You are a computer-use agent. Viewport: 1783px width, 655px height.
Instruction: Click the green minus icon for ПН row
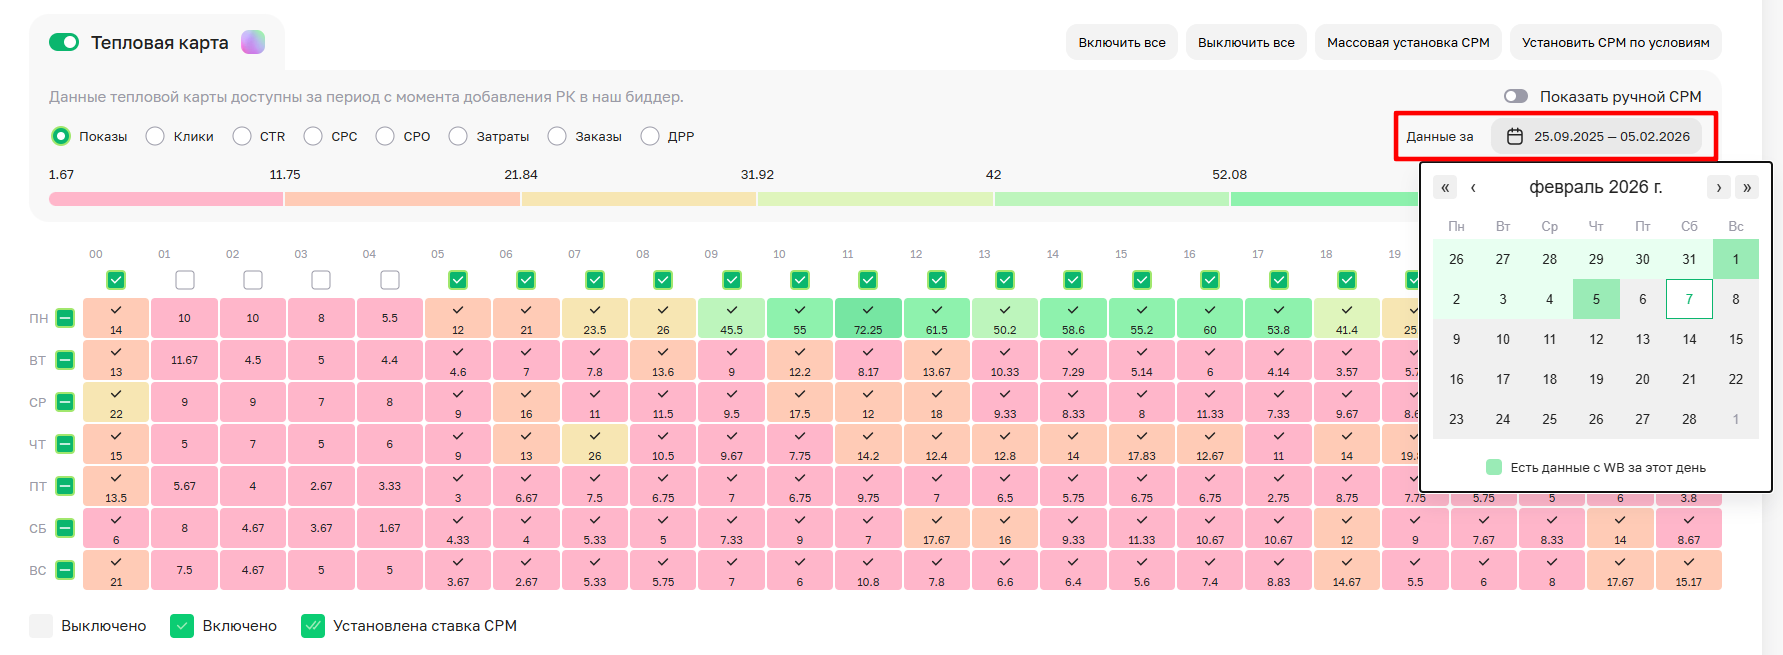click(x=65, y=318)
